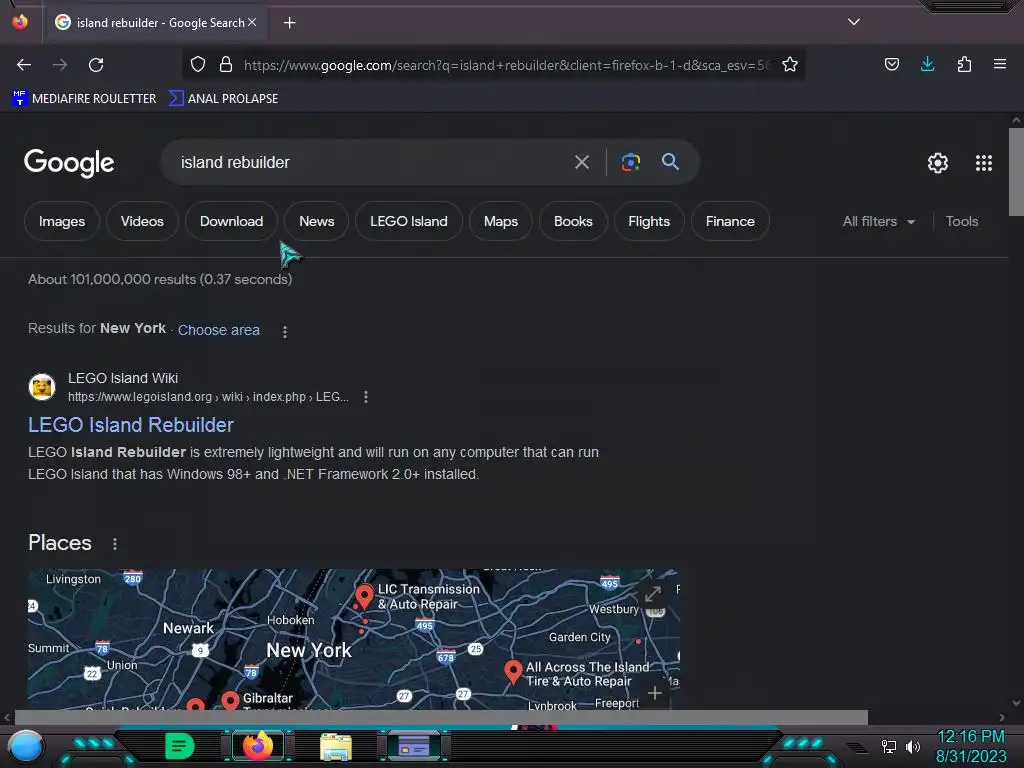Reload the current page
Viewport: 1024px width, 768px height.
pos(96,65)
